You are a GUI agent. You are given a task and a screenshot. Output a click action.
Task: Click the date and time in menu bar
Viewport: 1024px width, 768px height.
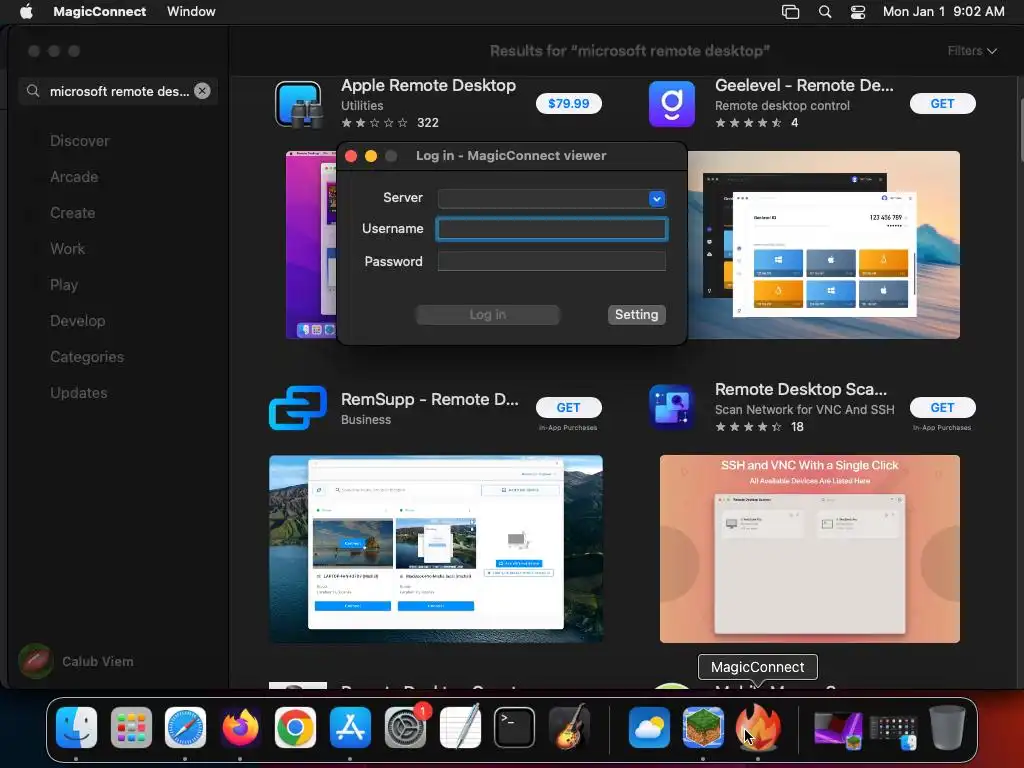pyautogui.click(x=944, y=12)
